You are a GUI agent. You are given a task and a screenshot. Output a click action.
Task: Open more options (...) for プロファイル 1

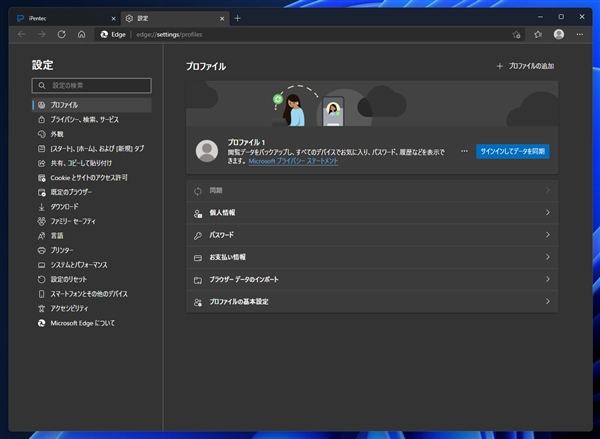coord(464,151)
